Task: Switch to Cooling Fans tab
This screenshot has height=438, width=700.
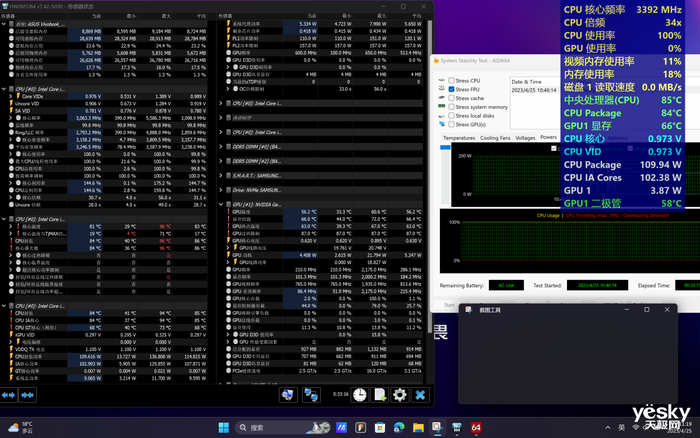Action: click(495, 138)
